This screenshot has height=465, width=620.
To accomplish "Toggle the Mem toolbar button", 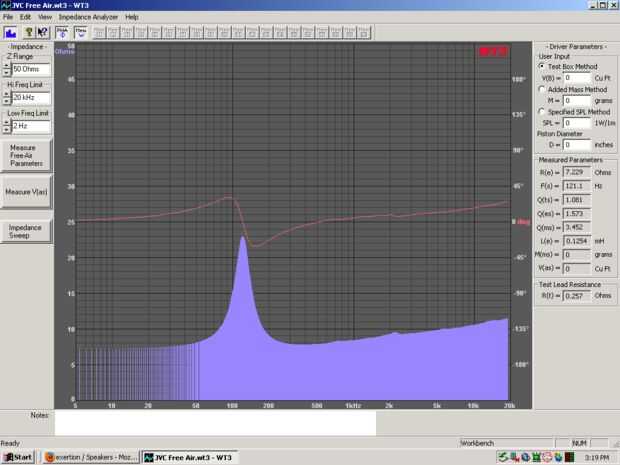I will 80,32.
